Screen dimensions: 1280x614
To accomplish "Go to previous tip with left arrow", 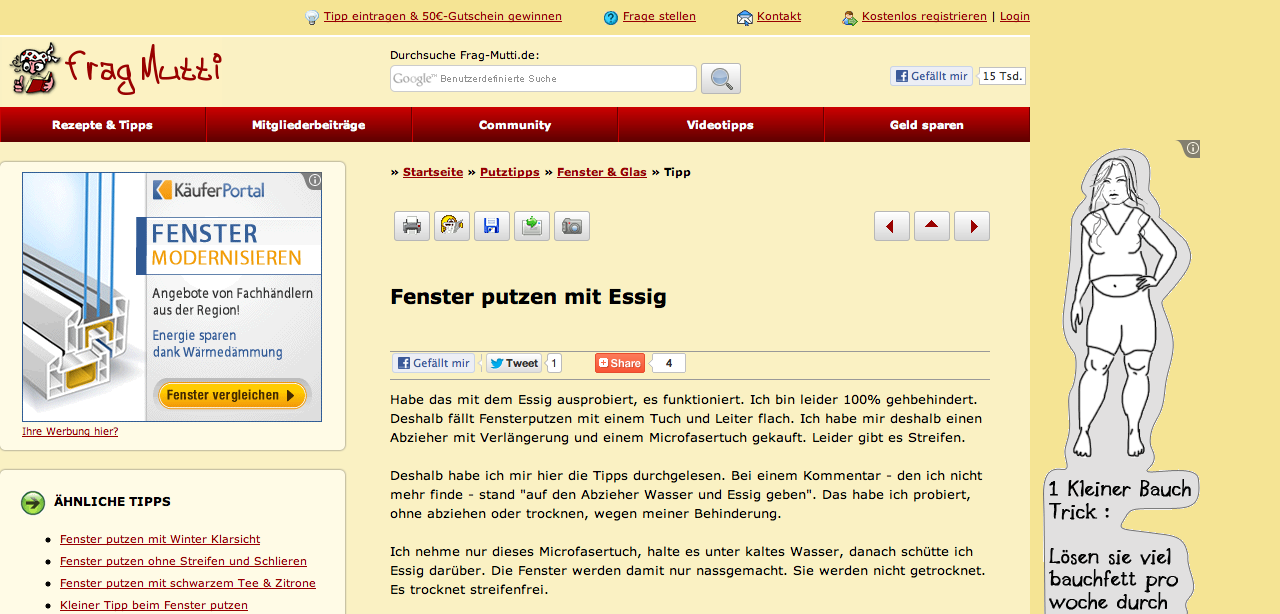I will [x=891, y=226].
